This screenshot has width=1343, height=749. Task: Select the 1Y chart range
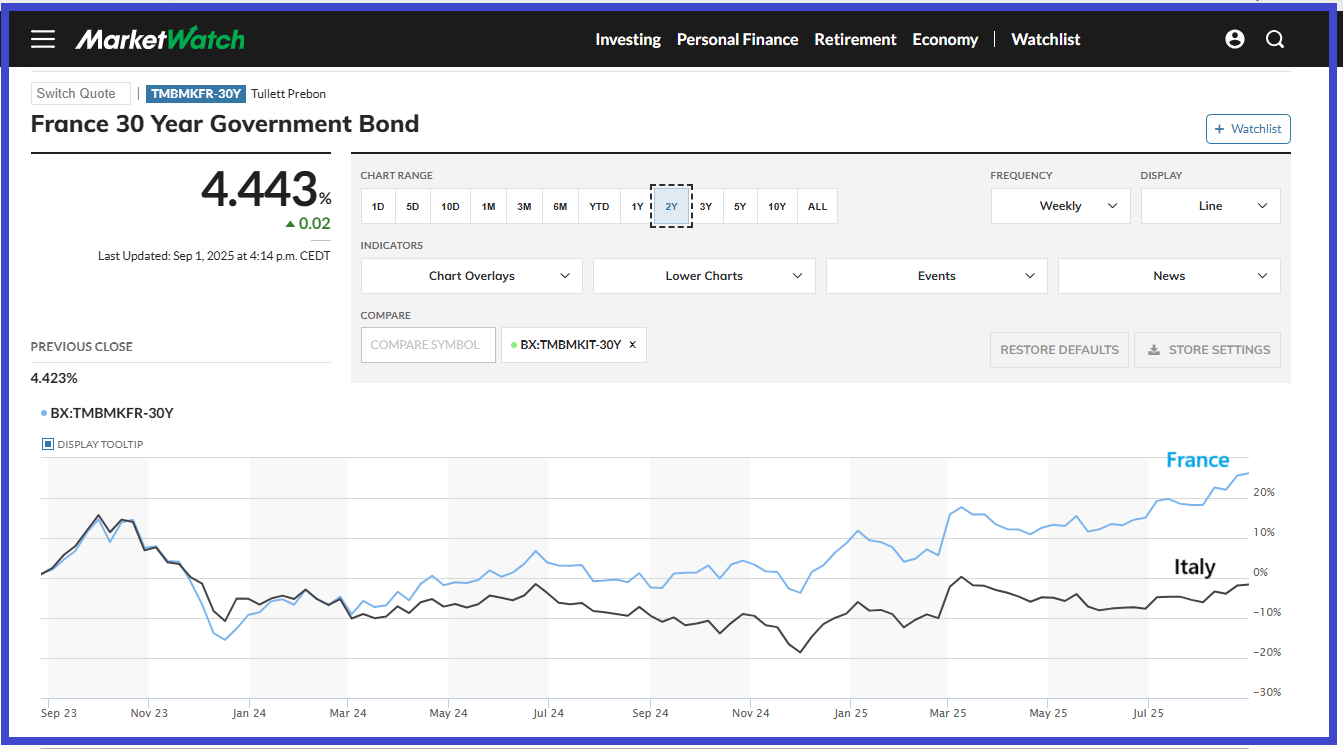pos(637,206)
